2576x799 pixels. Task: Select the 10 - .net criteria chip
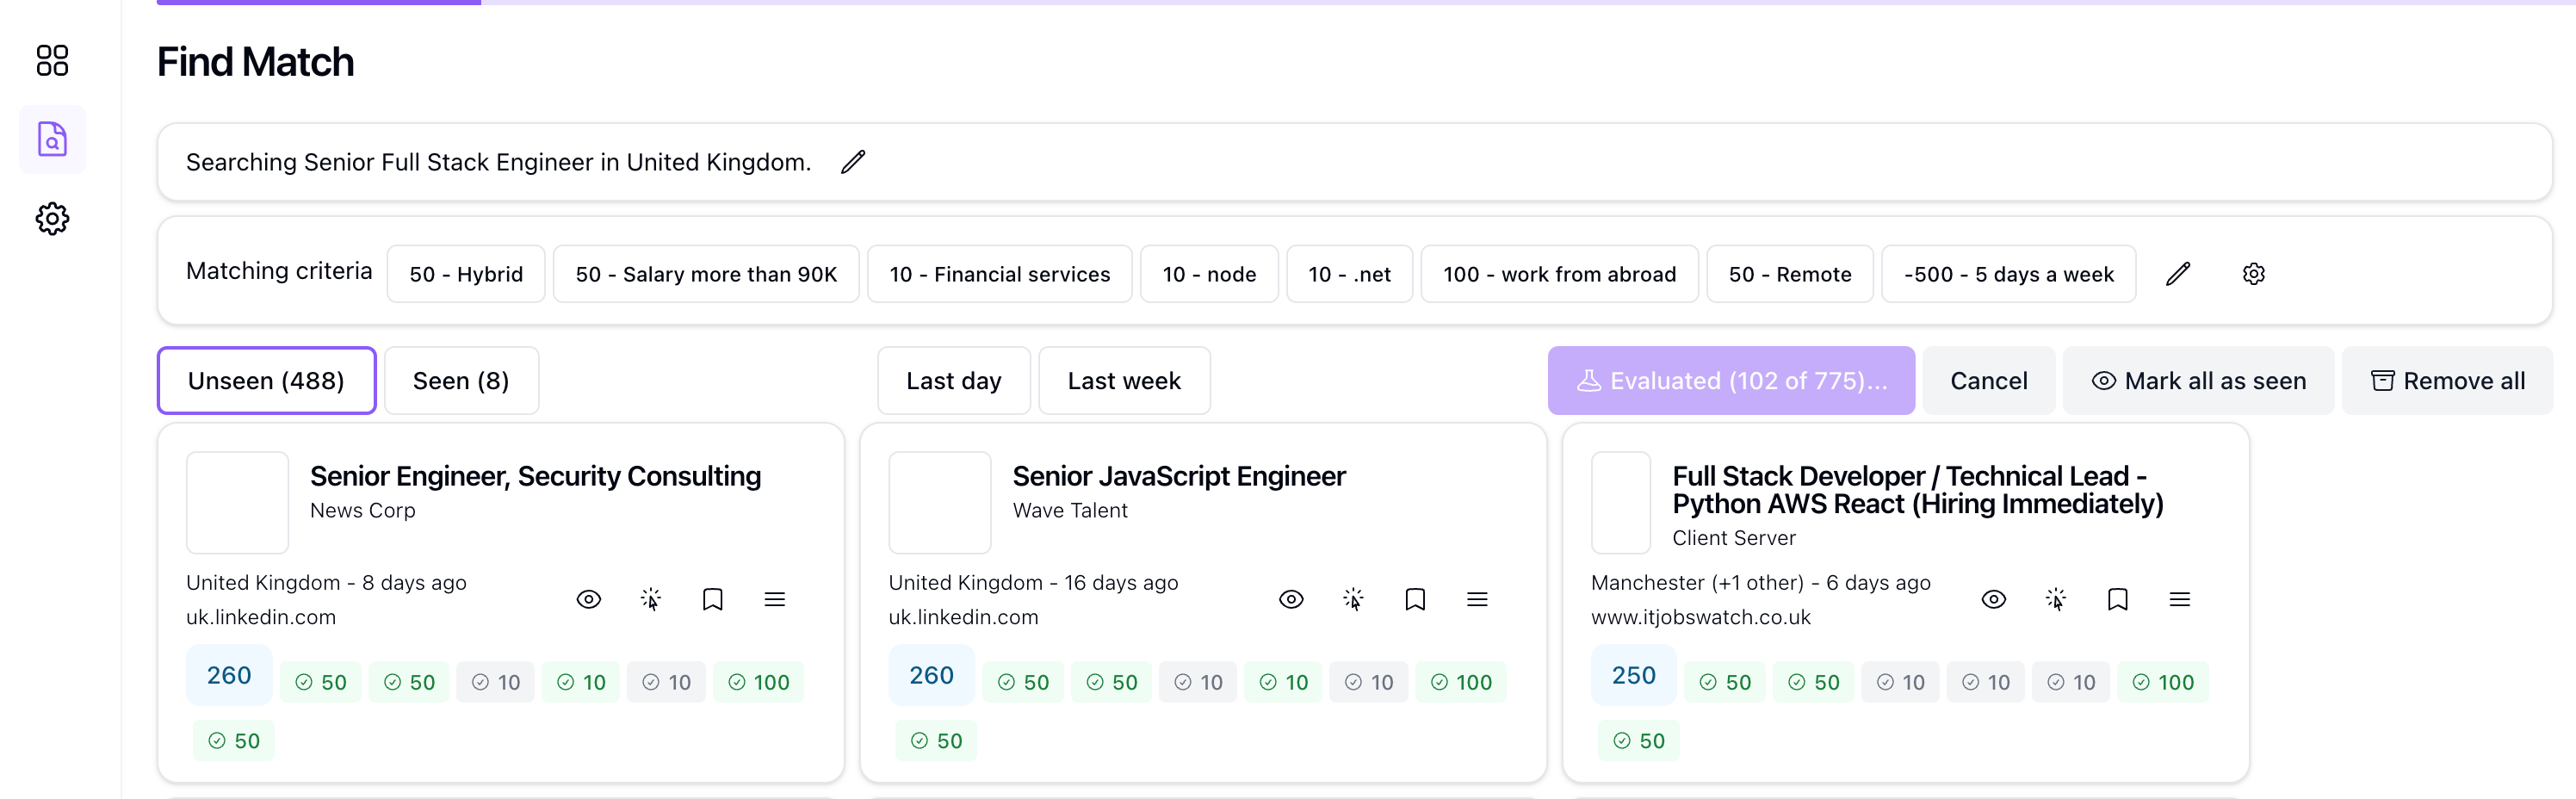1350,274
